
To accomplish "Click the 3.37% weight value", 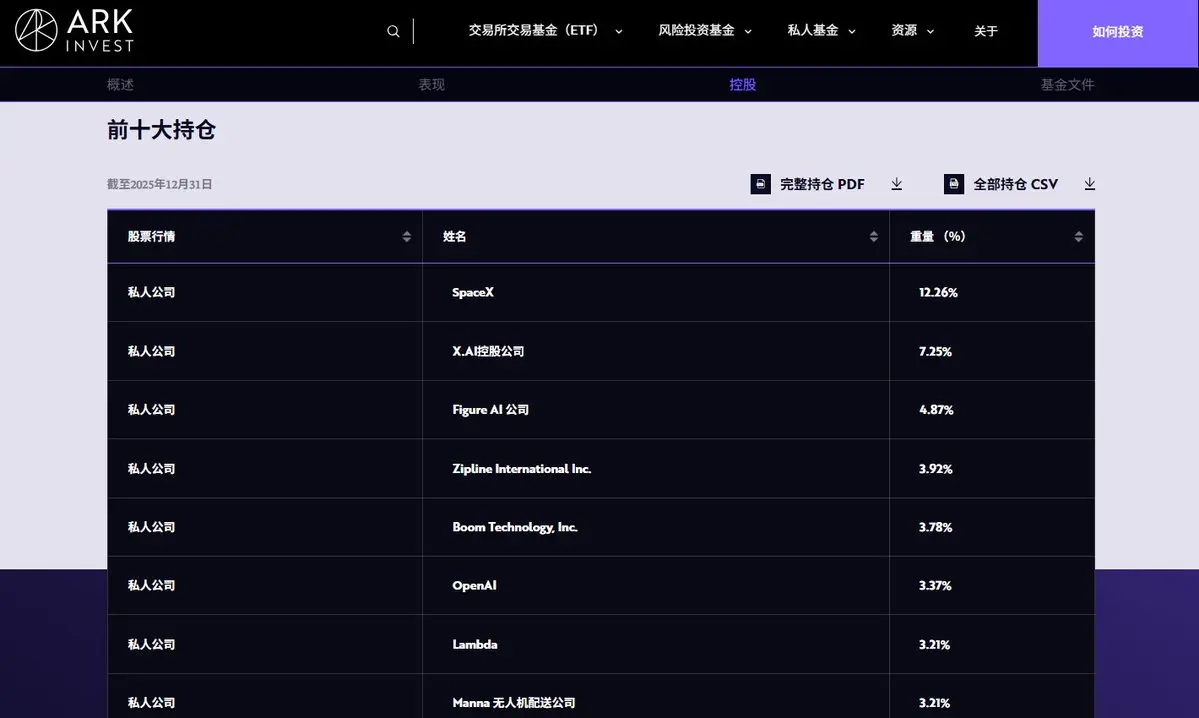I will point(935,586).
